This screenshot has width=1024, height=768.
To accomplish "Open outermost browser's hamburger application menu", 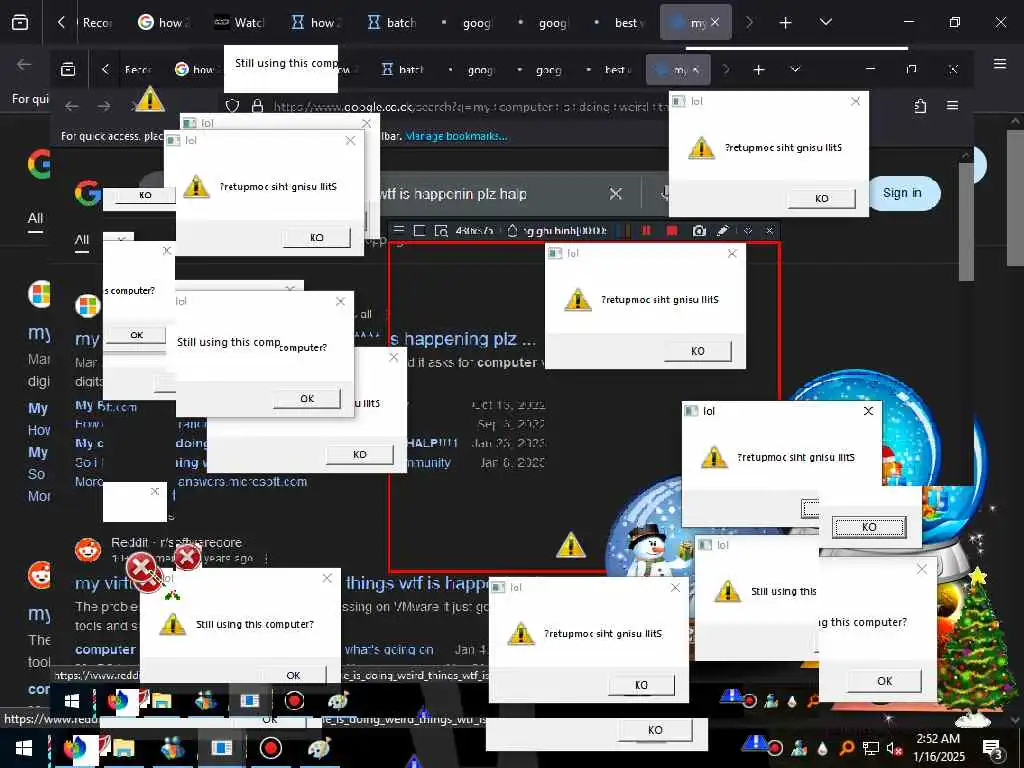I will (1000, 63).
